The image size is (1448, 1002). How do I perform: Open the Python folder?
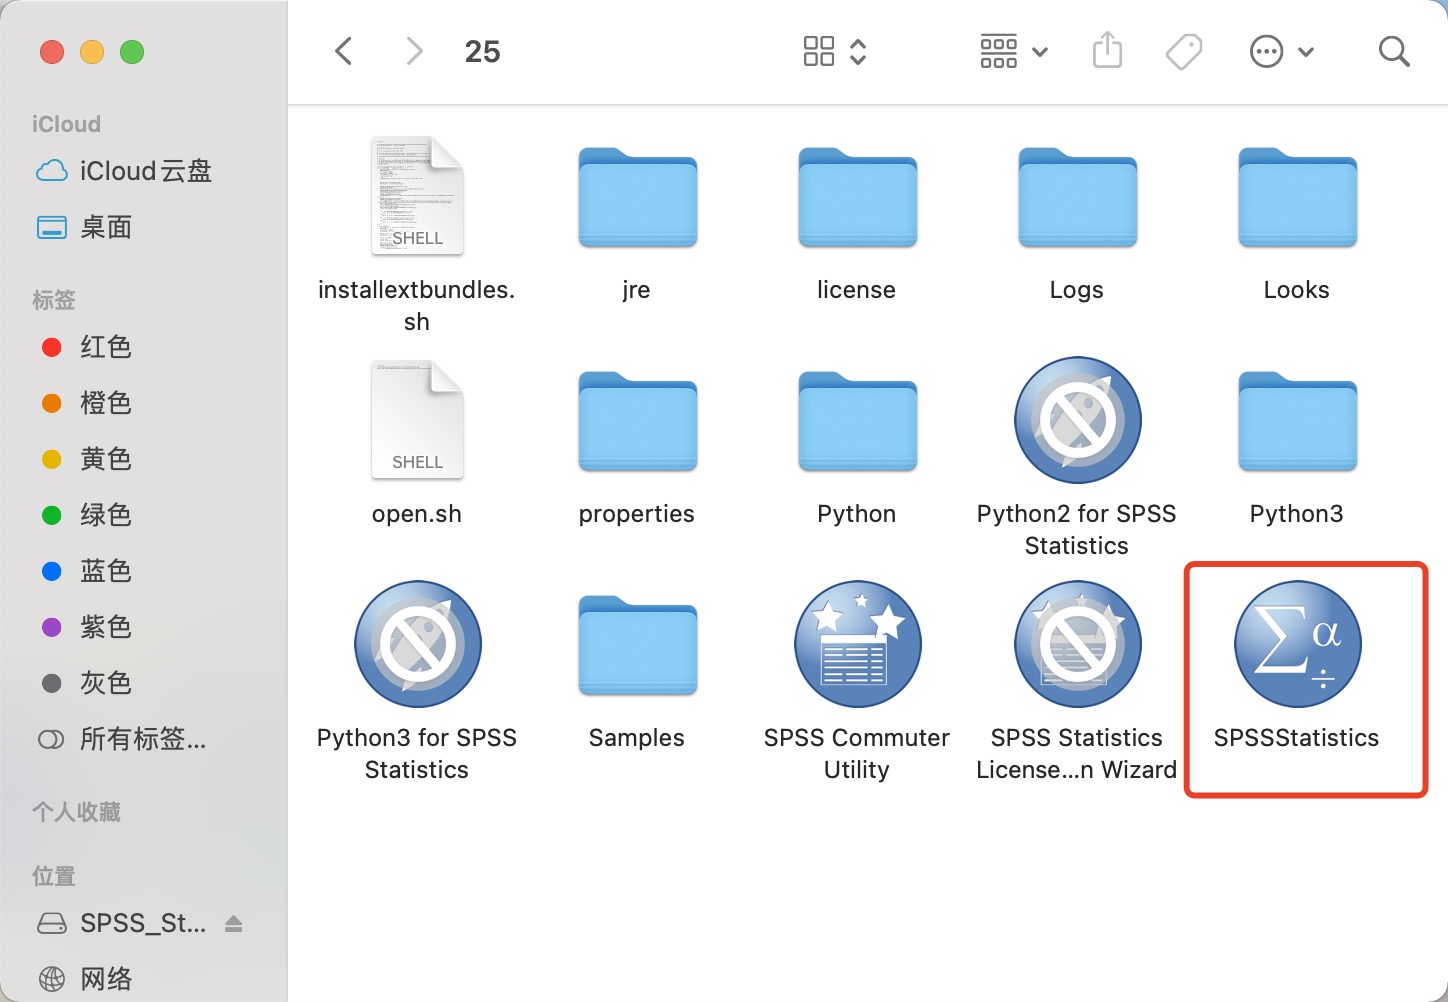coord(857,421)
